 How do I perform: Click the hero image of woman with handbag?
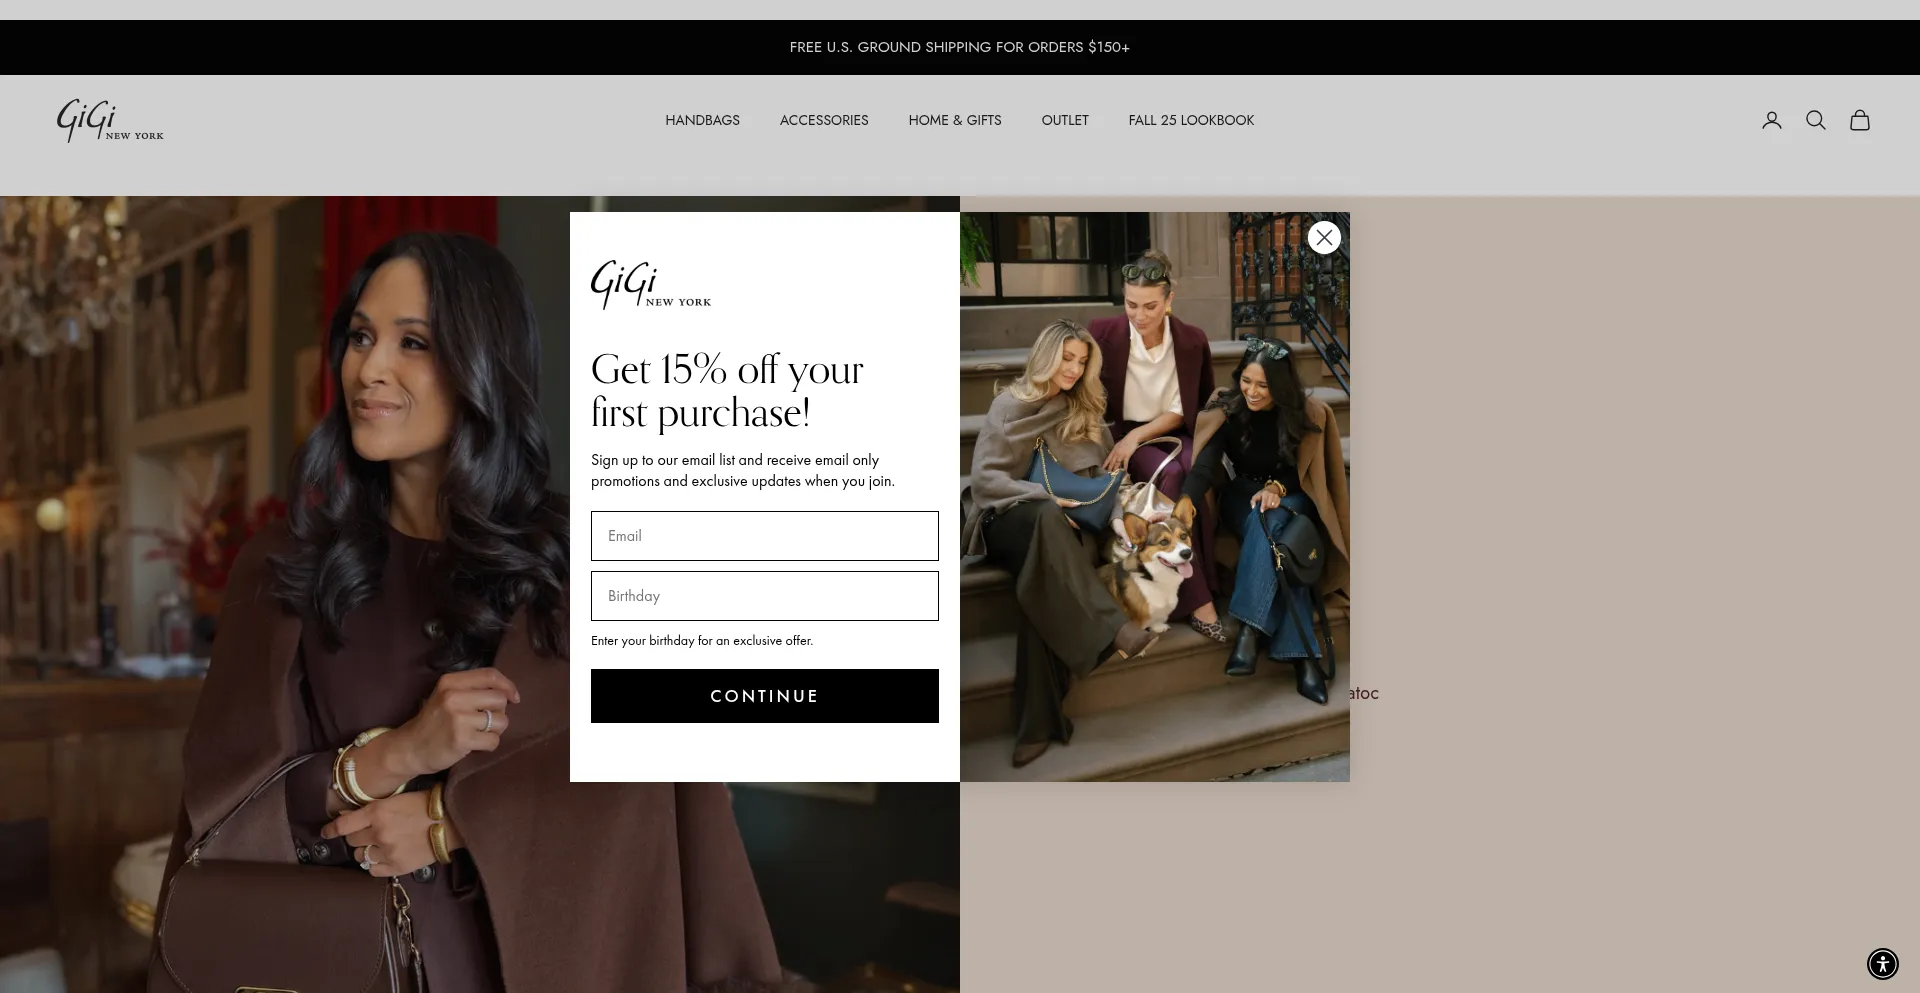pos(285,594)
